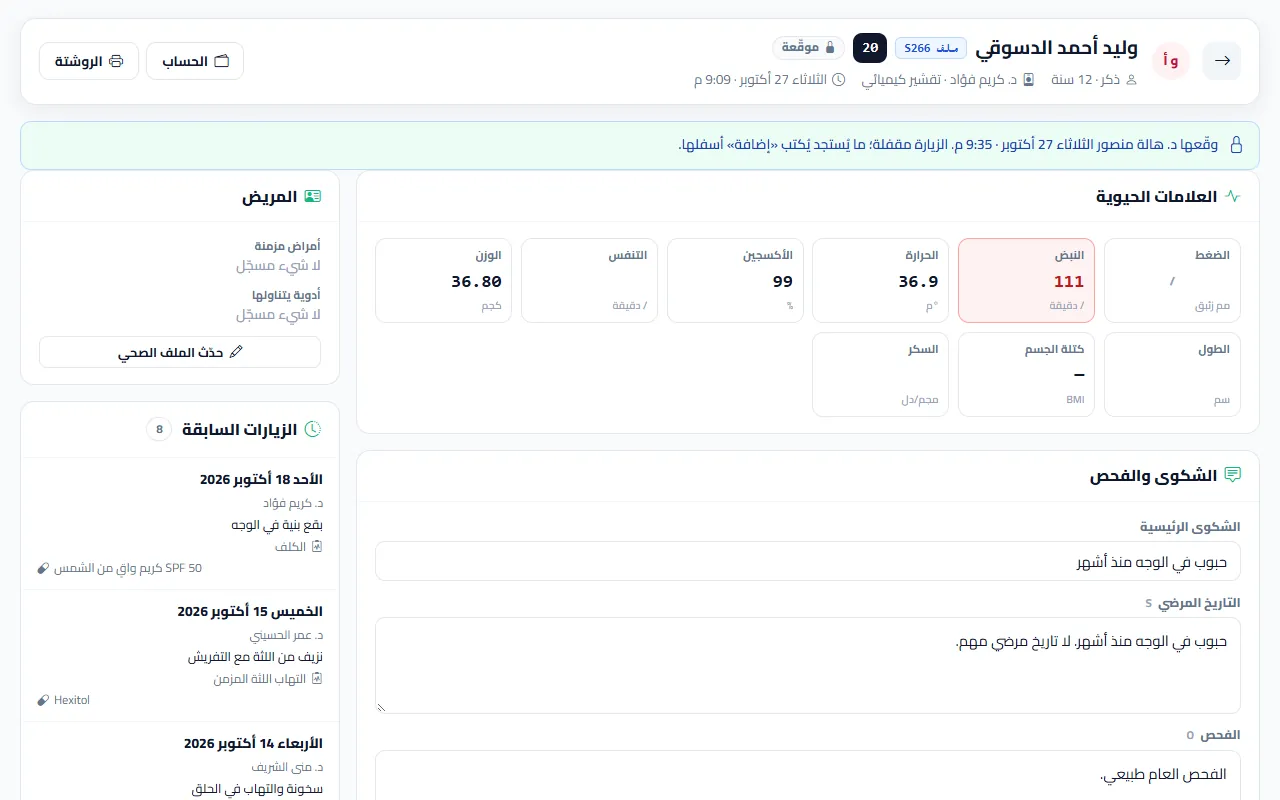
Task: Click the pulse icon next to العلامات الحيوية
Action: [1233, 197]
